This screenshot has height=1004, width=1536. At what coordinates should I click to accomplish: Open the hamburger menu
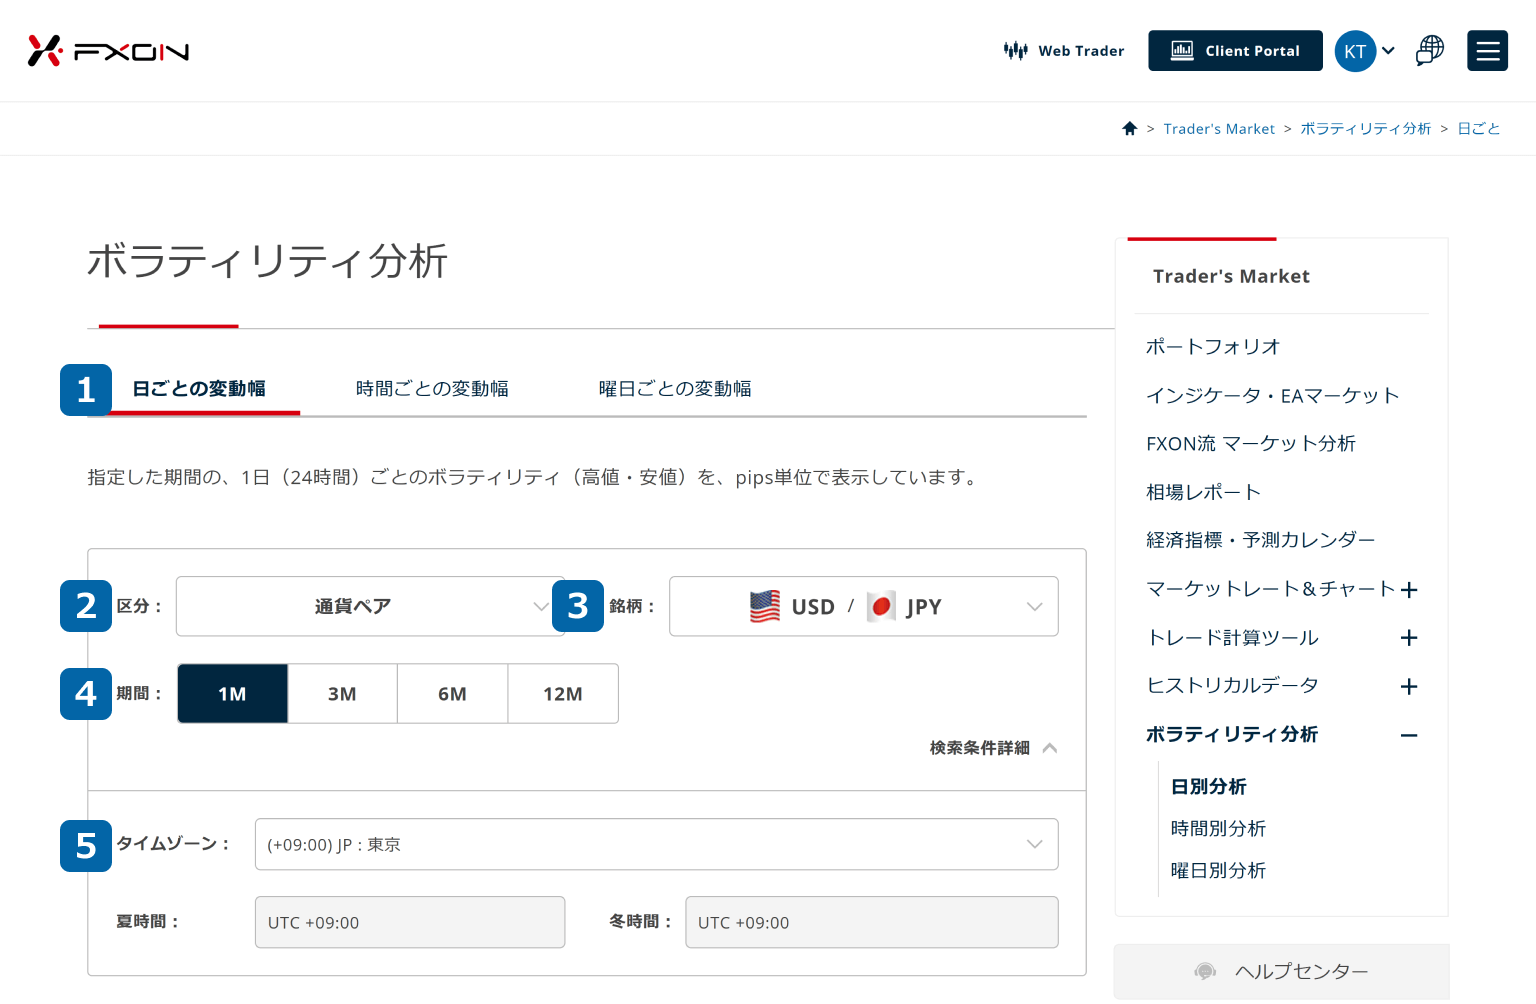[x=1487, y=51]
